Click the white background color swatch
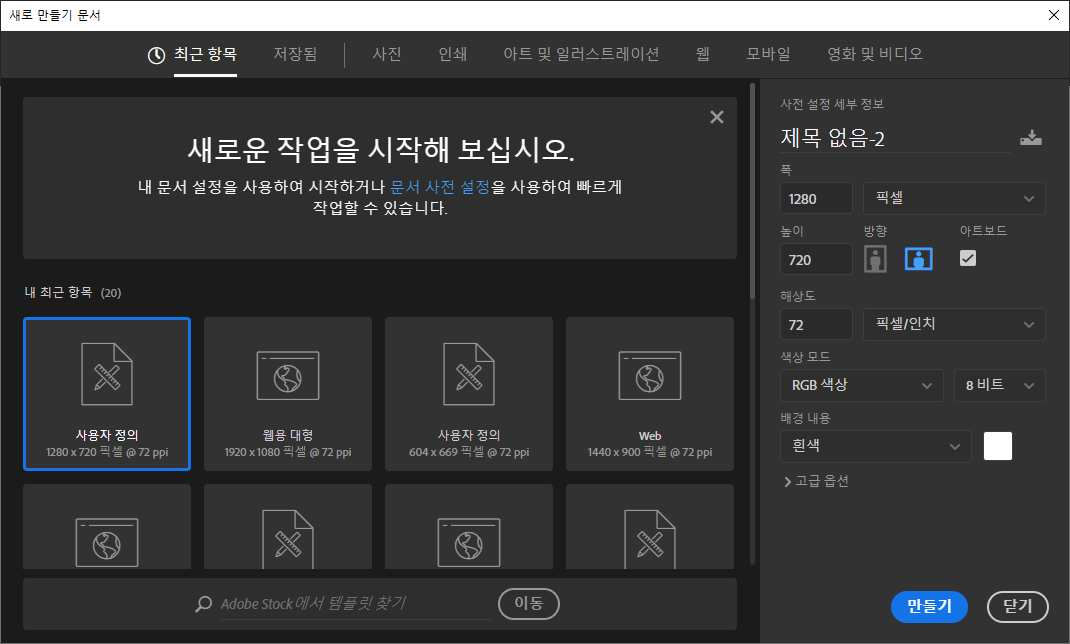The width and height of the screenshot is (1070, 644). click(998, 446)
